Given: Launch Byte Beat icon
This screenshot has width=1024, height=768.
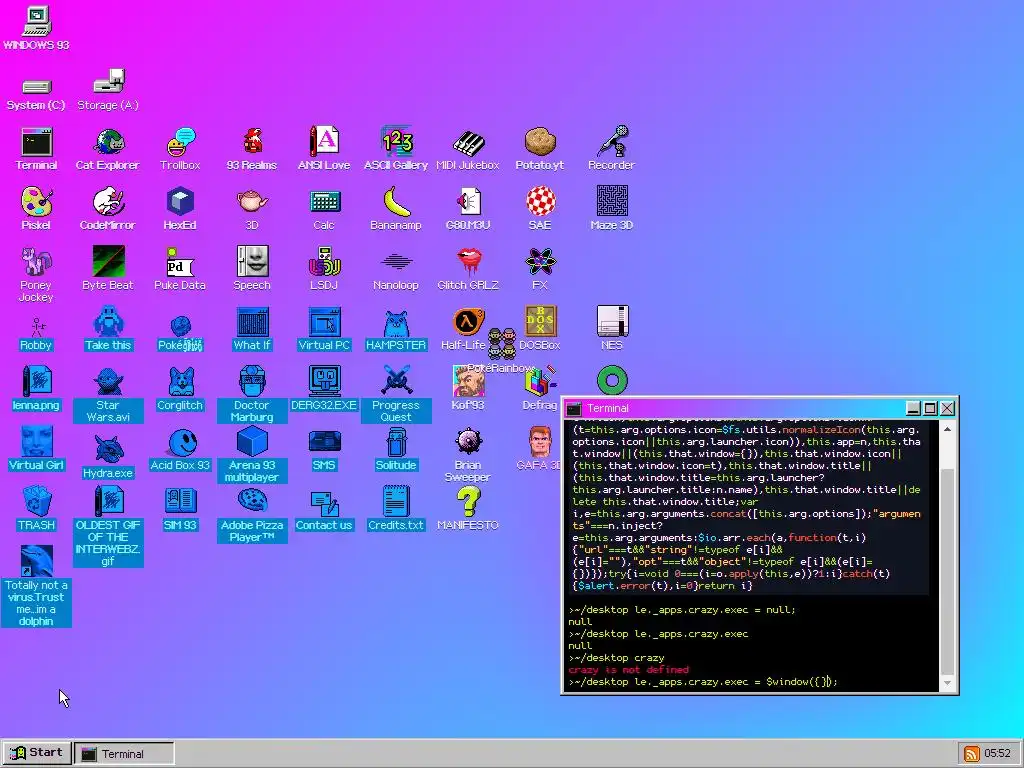Looking at the screenshot, I should [x=108, y=268].
